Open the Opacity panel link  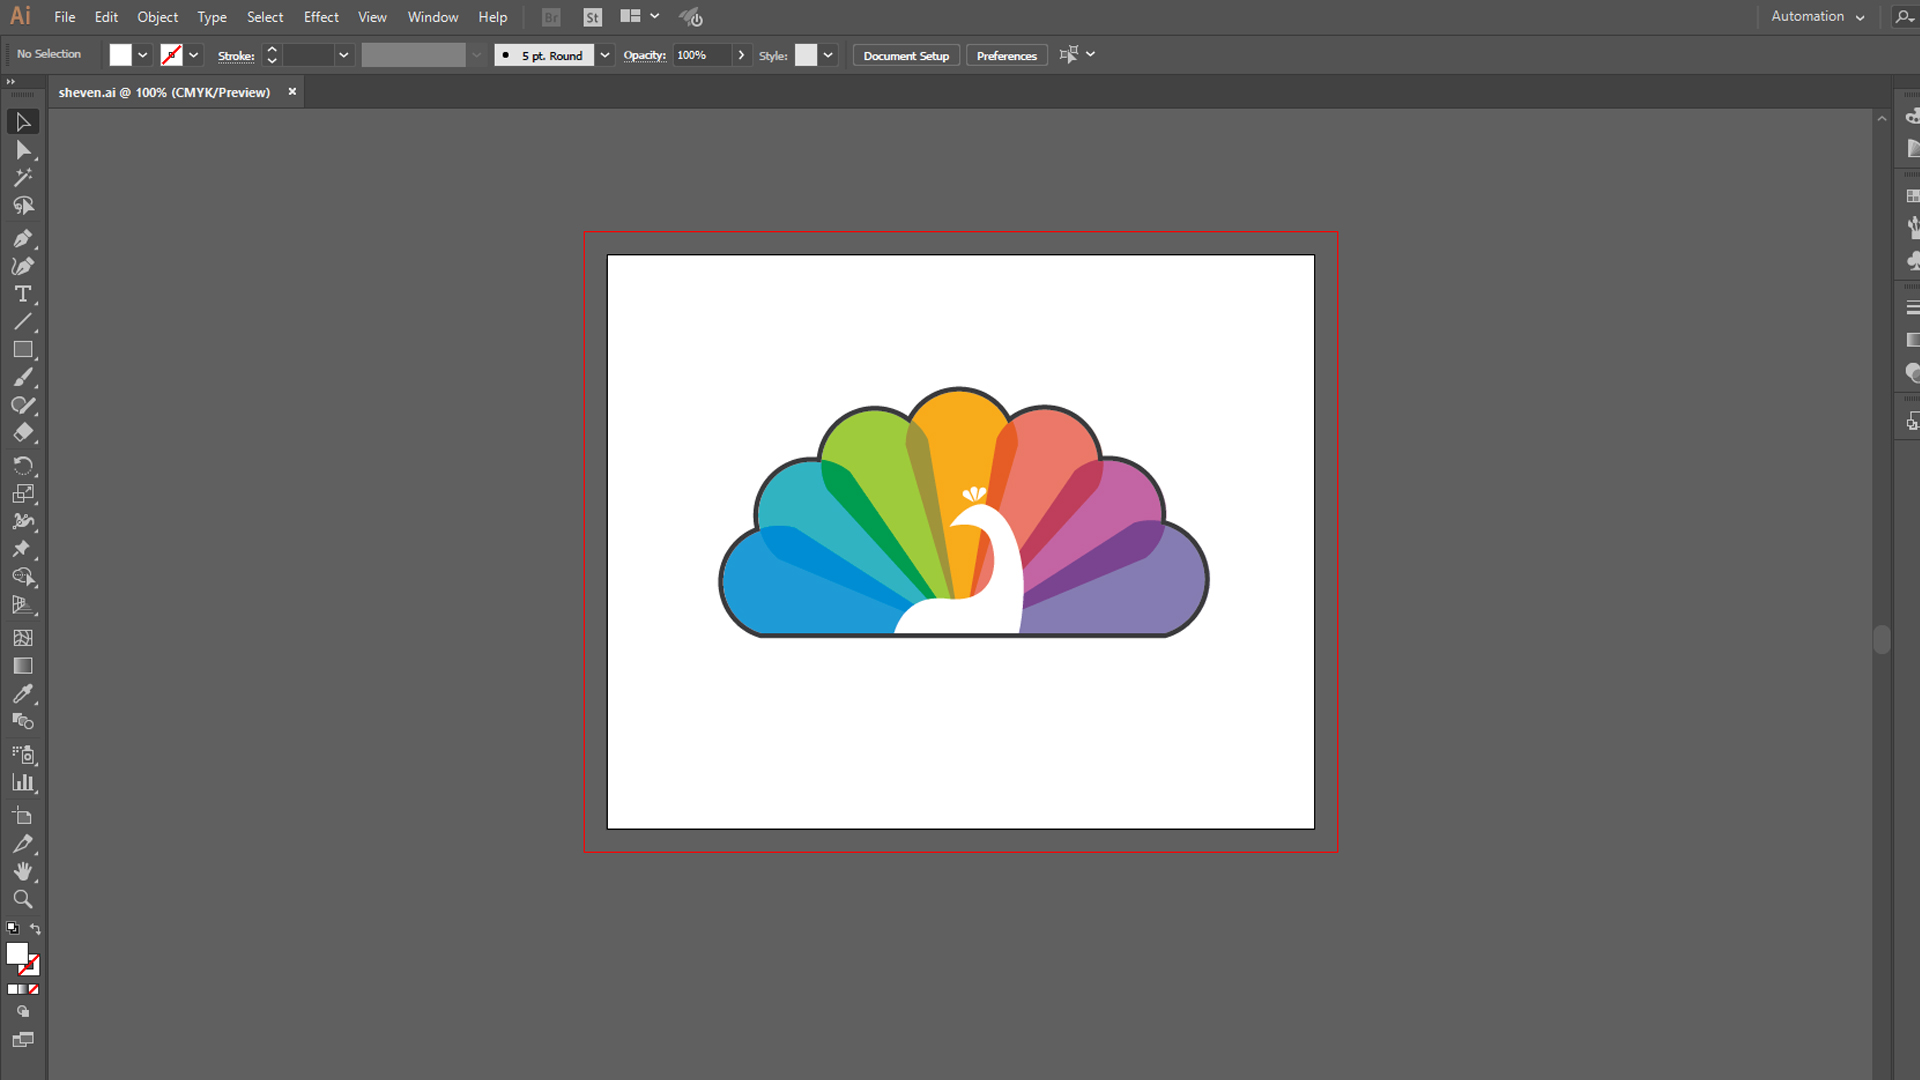pyautogui.click(x=644, y=55)
